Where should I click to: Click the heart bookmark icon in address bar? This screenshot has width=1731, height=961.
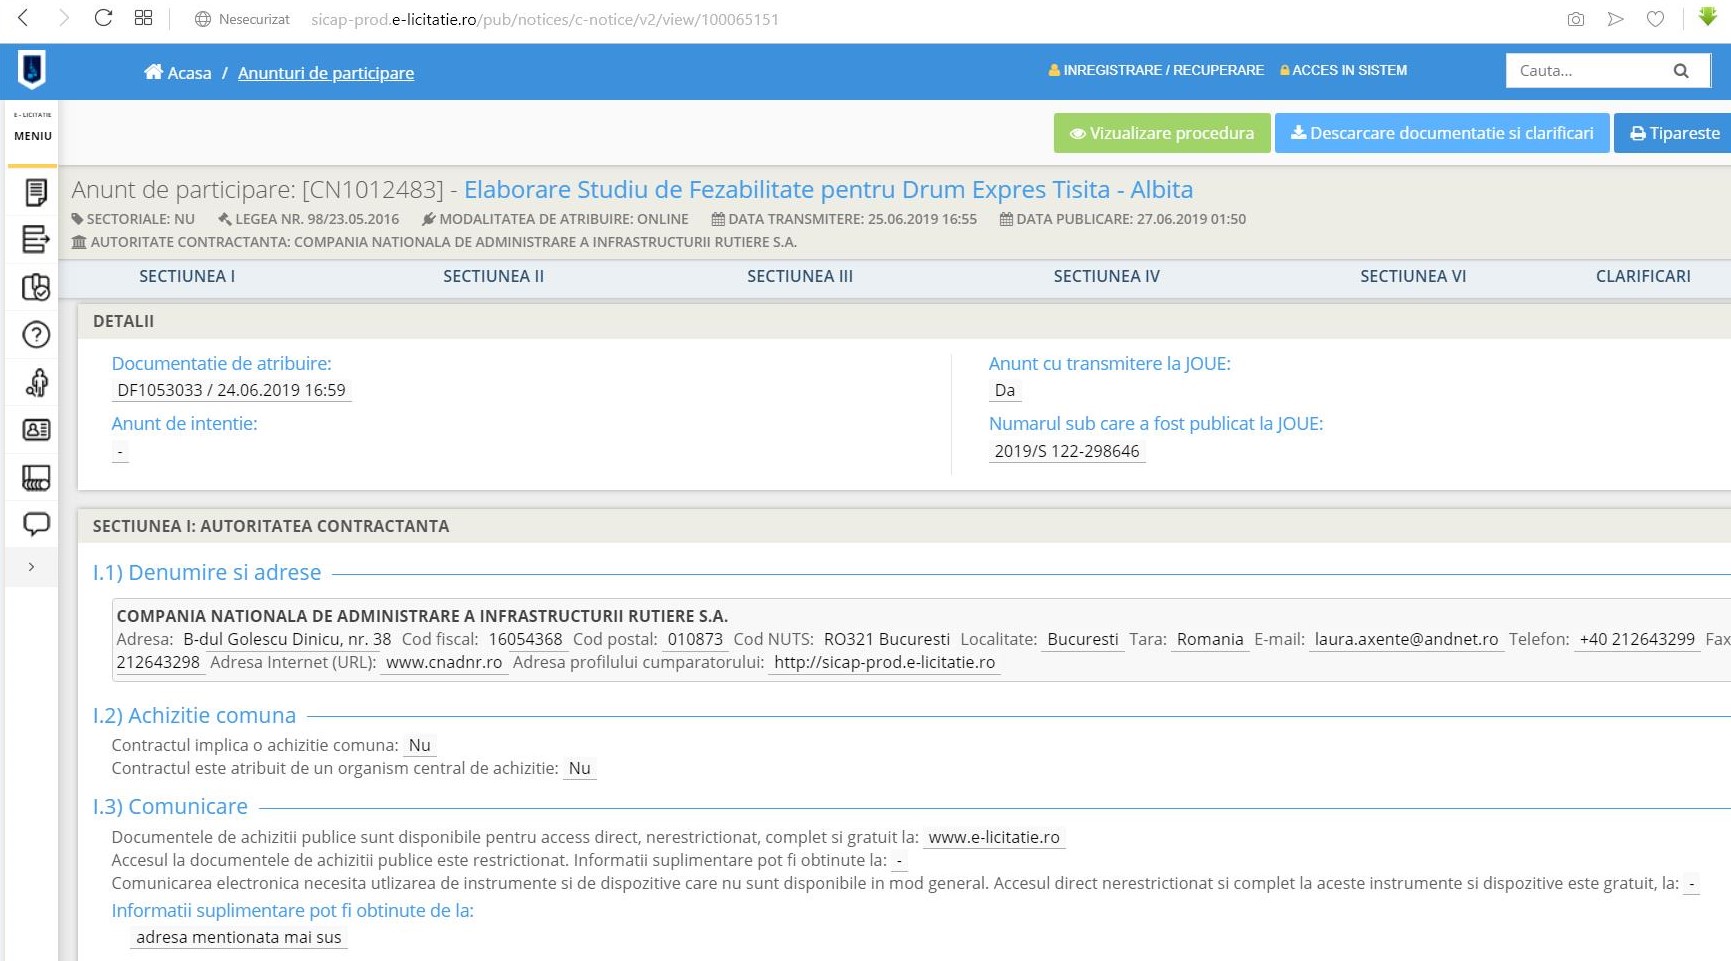click(x=1655, y=19)
